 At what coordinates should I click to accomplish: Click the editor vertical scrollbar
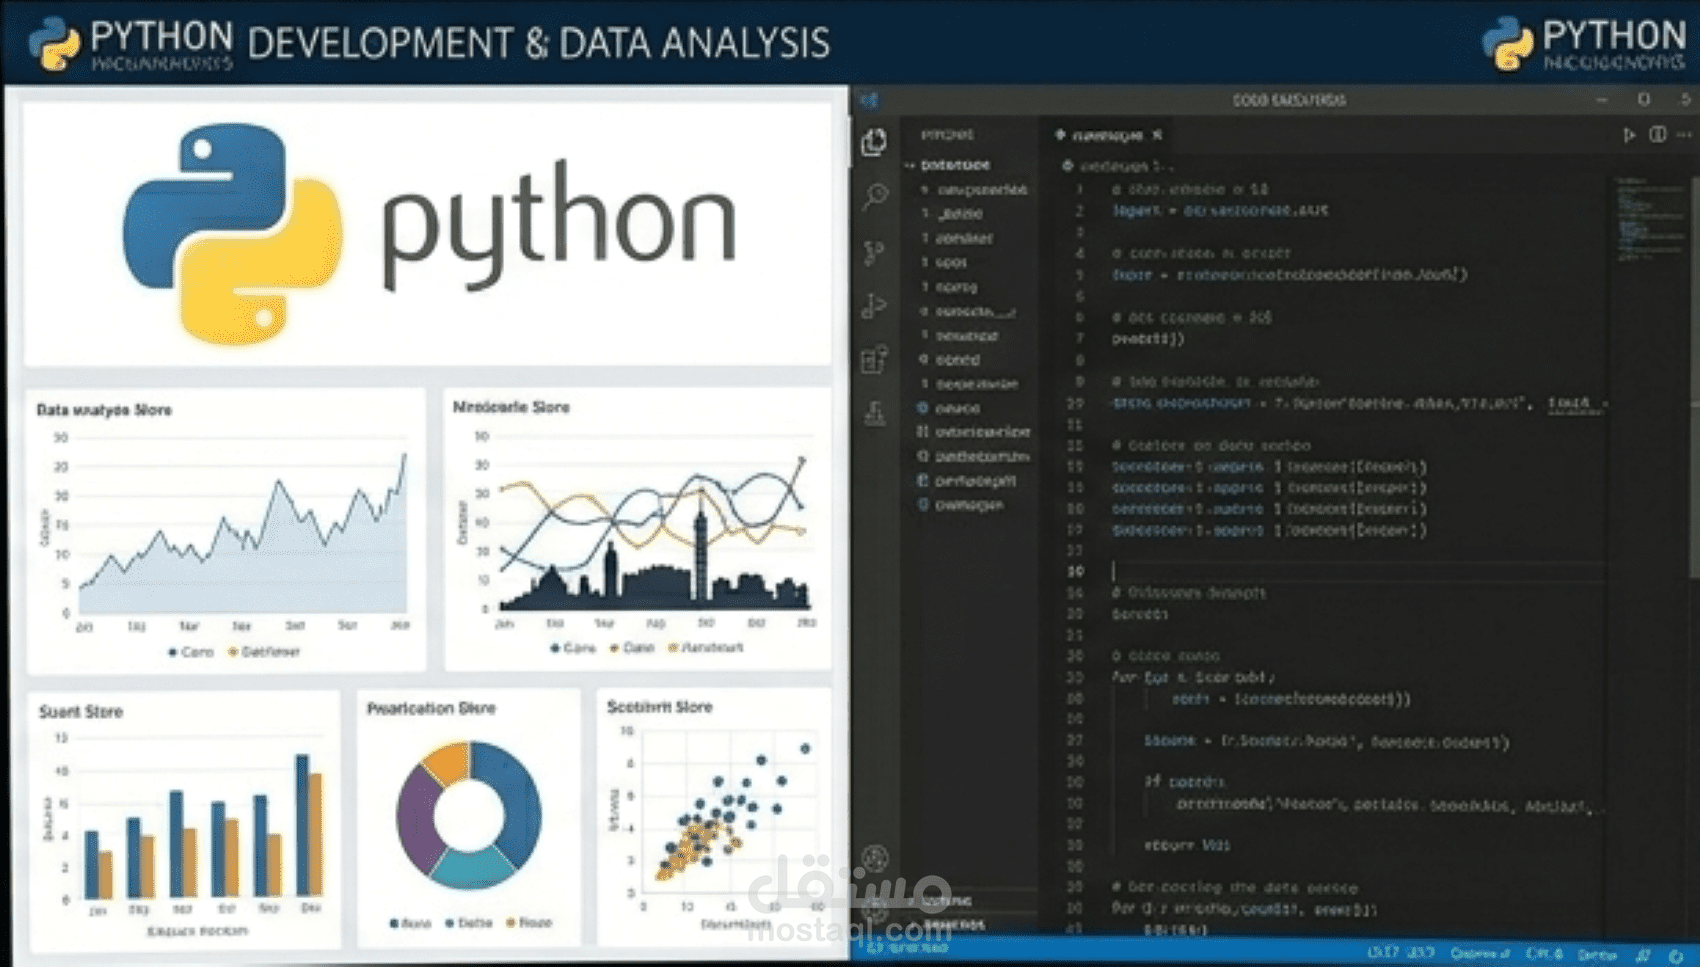click(1693, 375)
